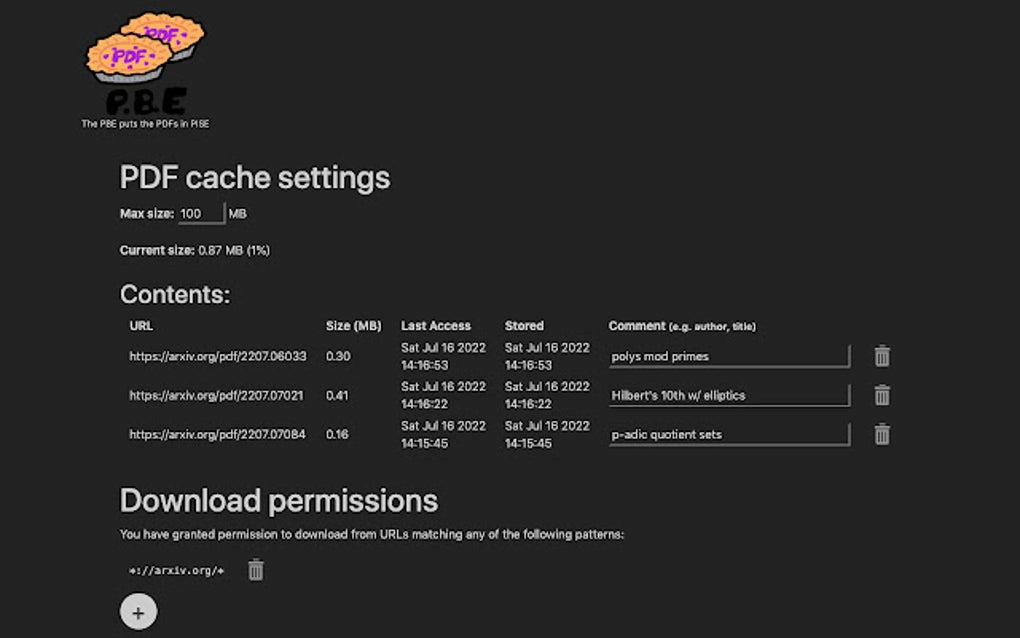
Task: Edit the Max size field
Action: pos(201,214)
